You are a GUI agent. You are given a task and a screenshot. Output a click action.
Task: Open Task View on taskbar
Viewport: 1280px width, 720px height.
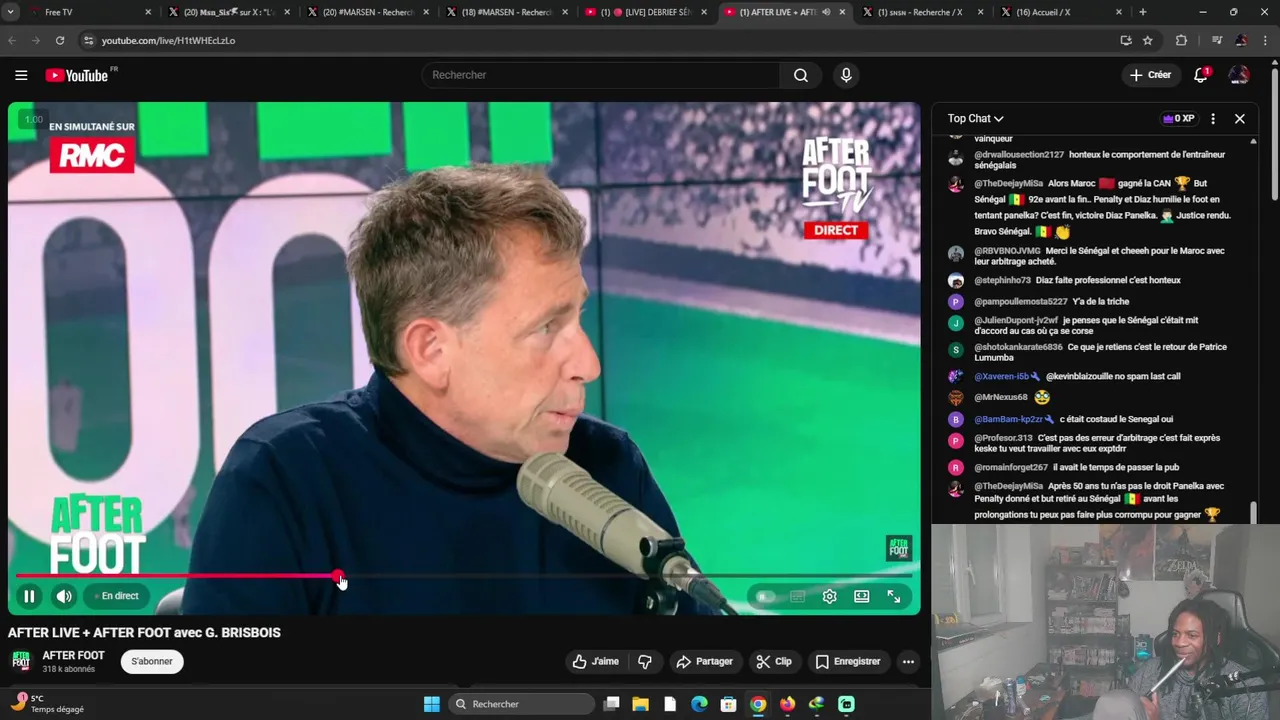click(x=611, y=704)
